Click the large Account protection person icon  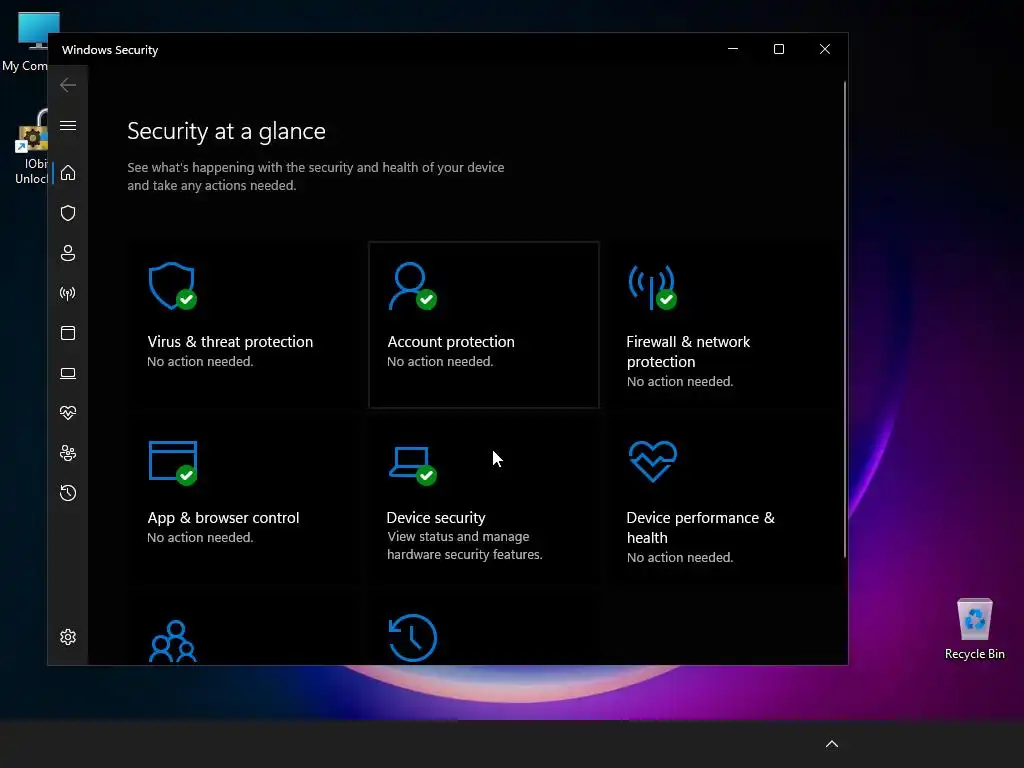click(x=412, y=286)
